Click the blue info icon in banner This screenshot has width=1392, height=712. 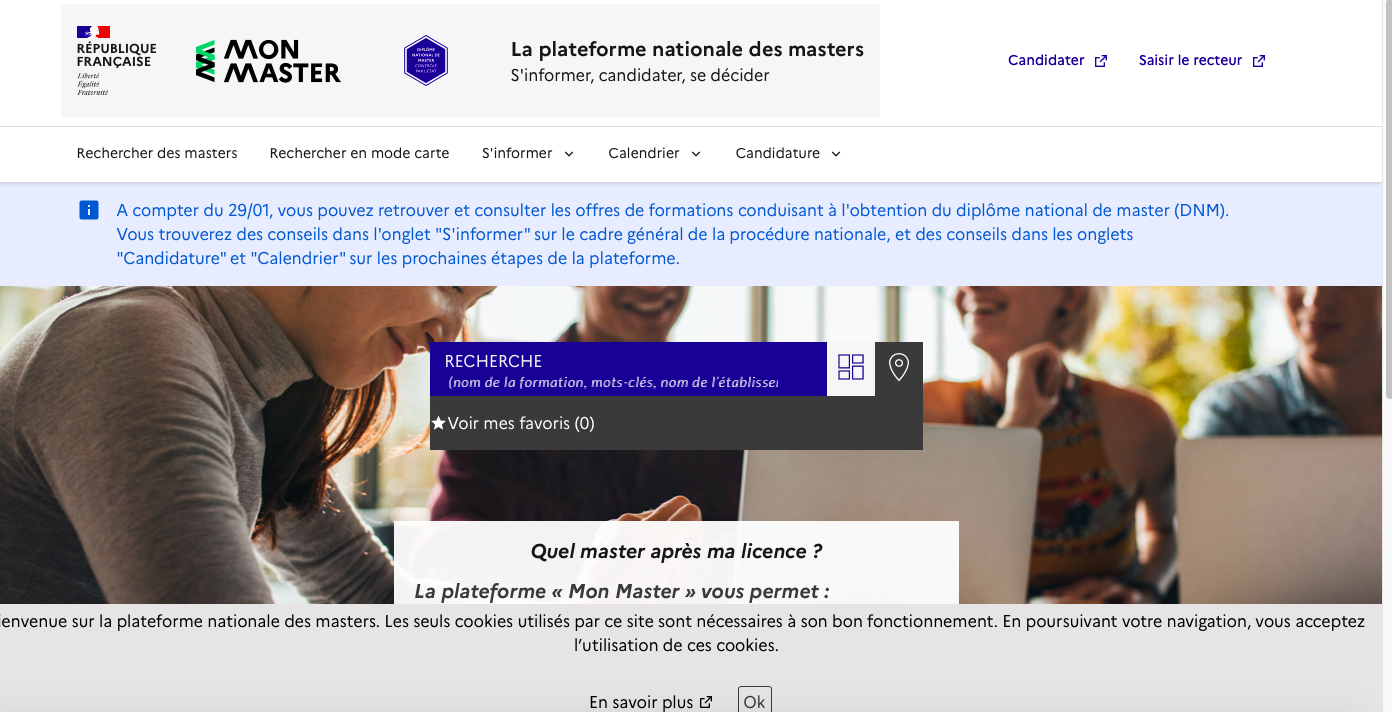89,210
